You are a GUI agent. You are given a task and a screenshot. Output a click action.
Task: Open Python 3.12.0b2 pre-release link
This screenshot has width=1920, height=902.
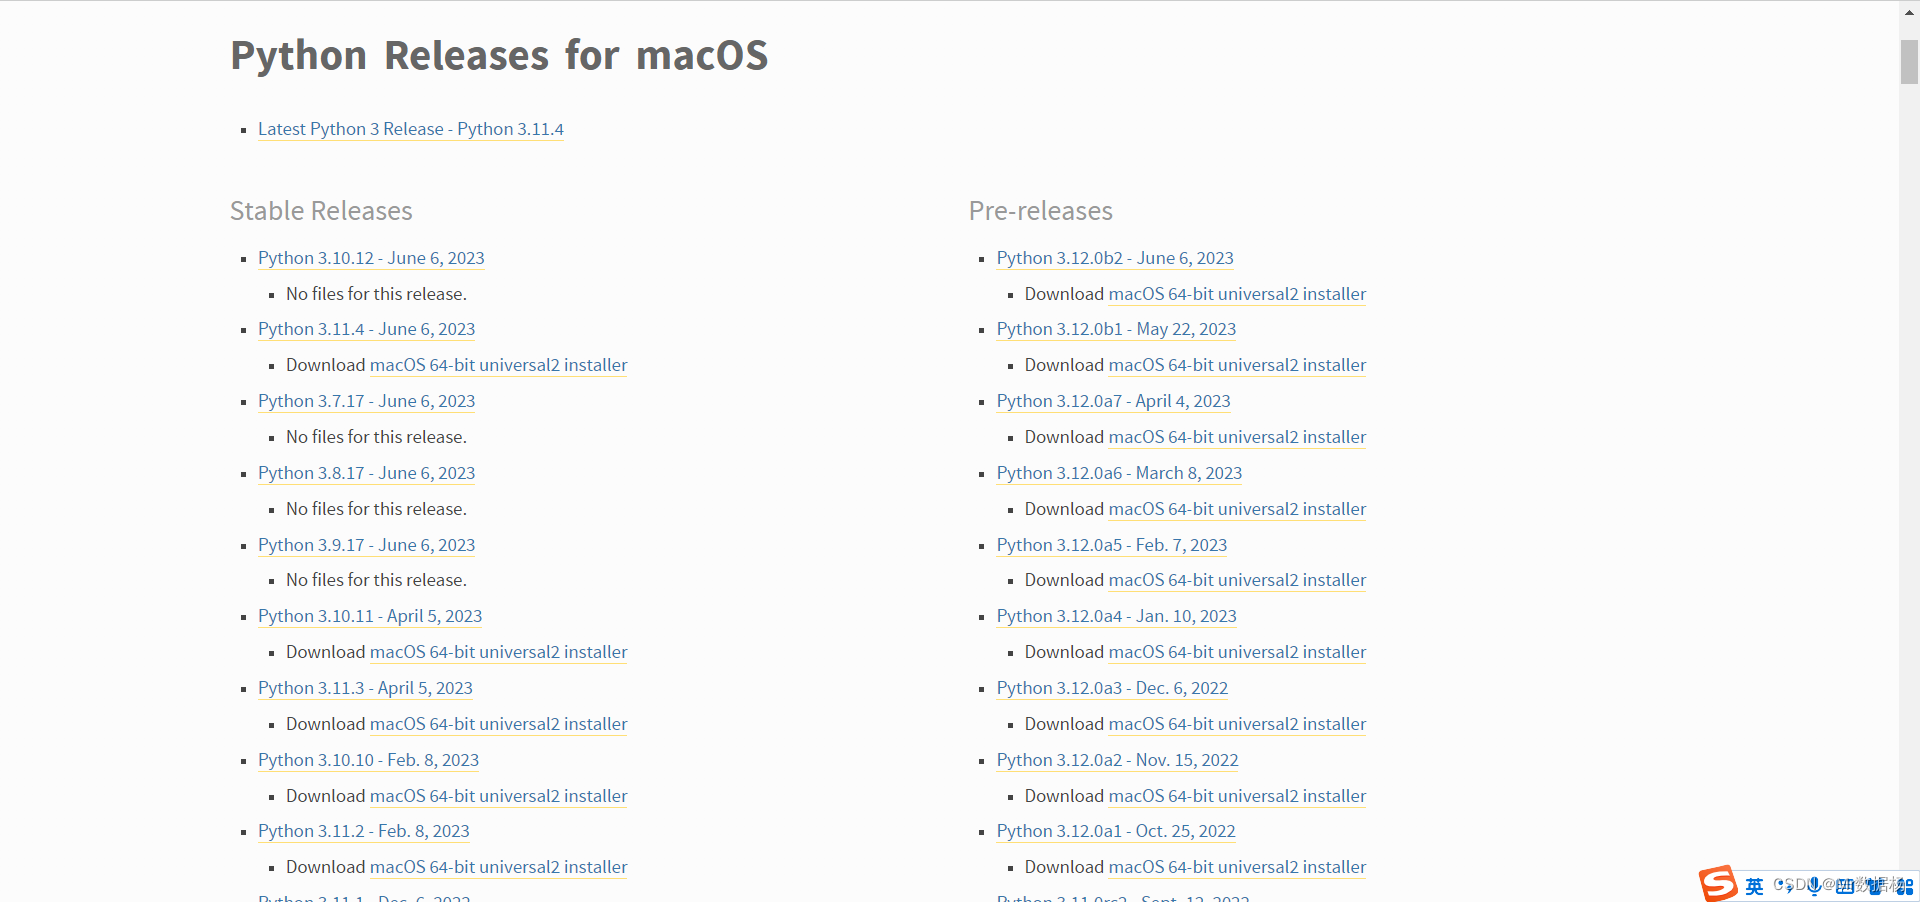(1115, 258)
